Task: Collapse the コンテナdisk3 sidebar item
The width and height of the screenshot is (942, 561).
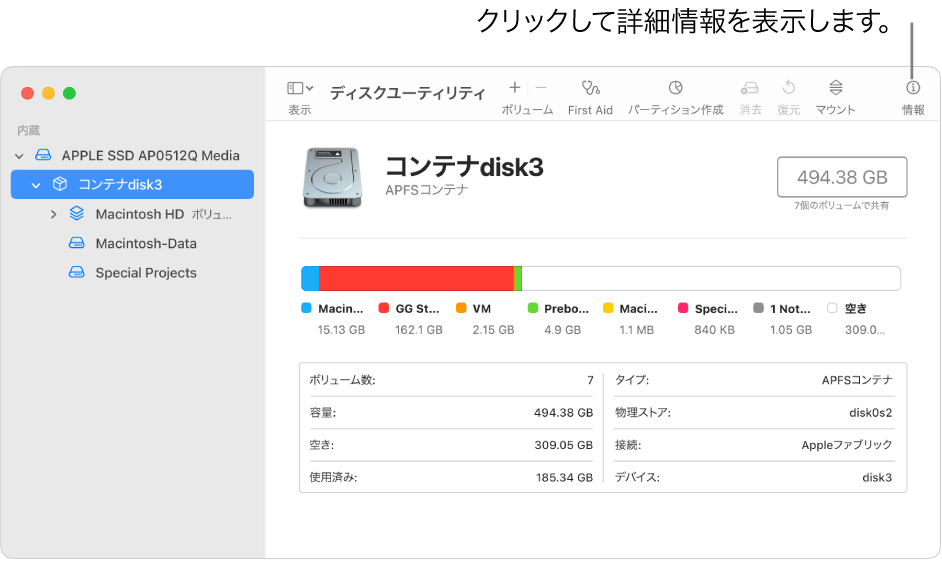Action: pyautogui.click(x=36, y=185)
